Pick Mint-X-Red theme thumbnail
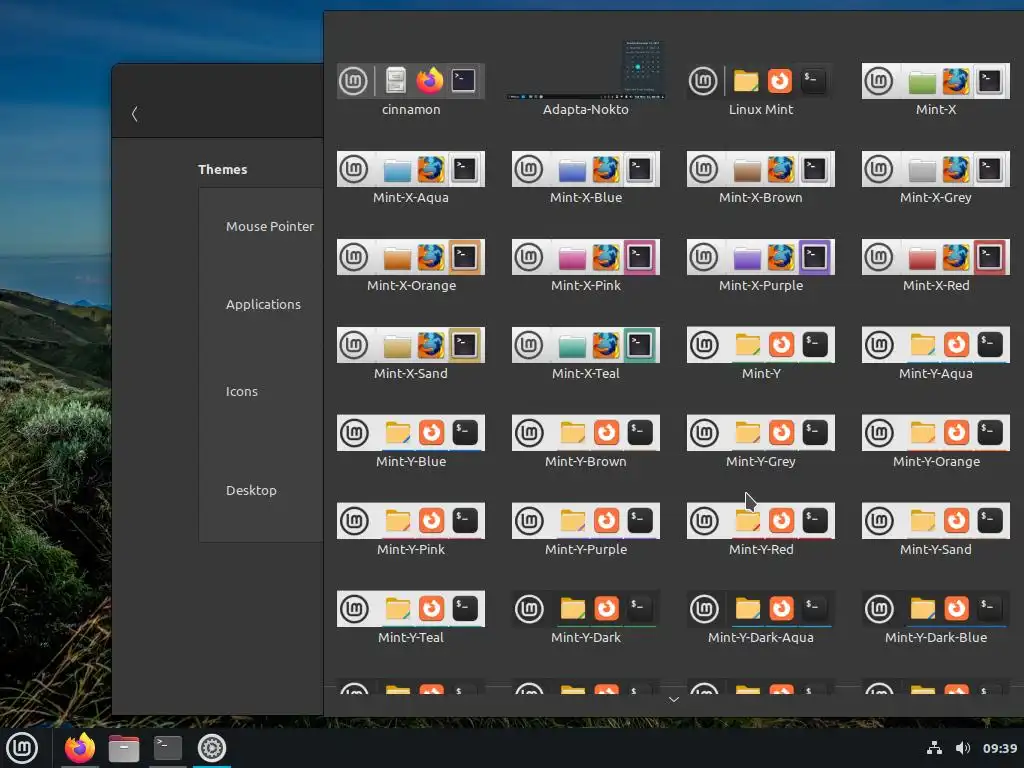This screenshot has height=768, width=1024. coord(936,257)
